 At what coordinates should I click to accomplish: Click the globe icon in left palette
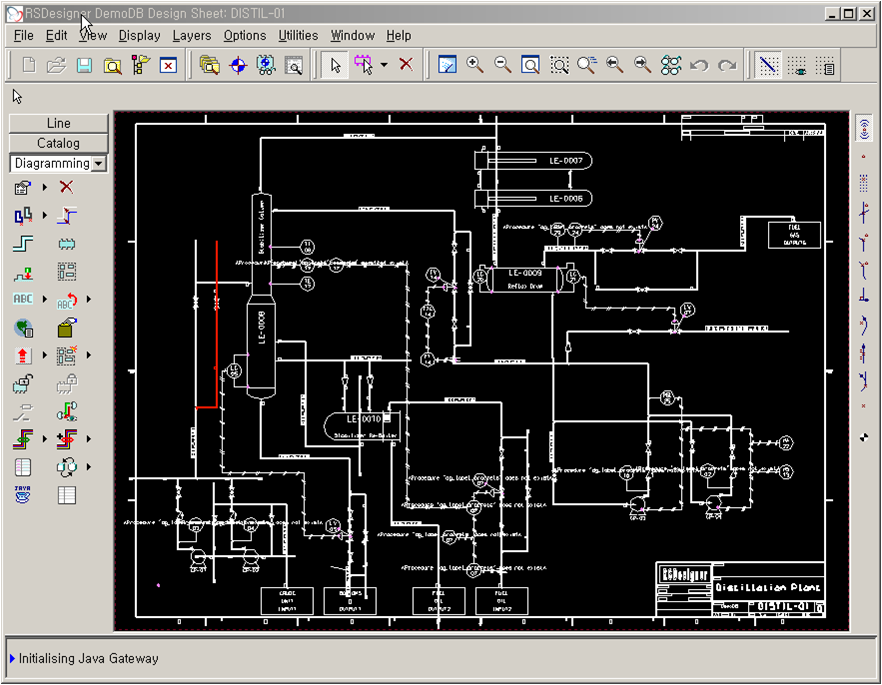[x=23, y=328]
